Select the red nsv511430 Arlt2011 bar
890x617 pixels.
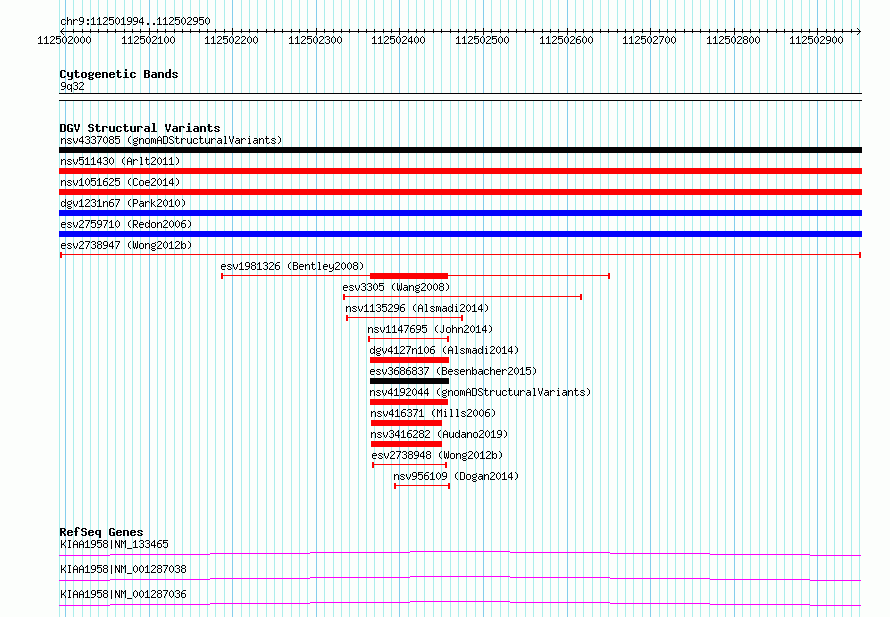[x=460, y=171]
